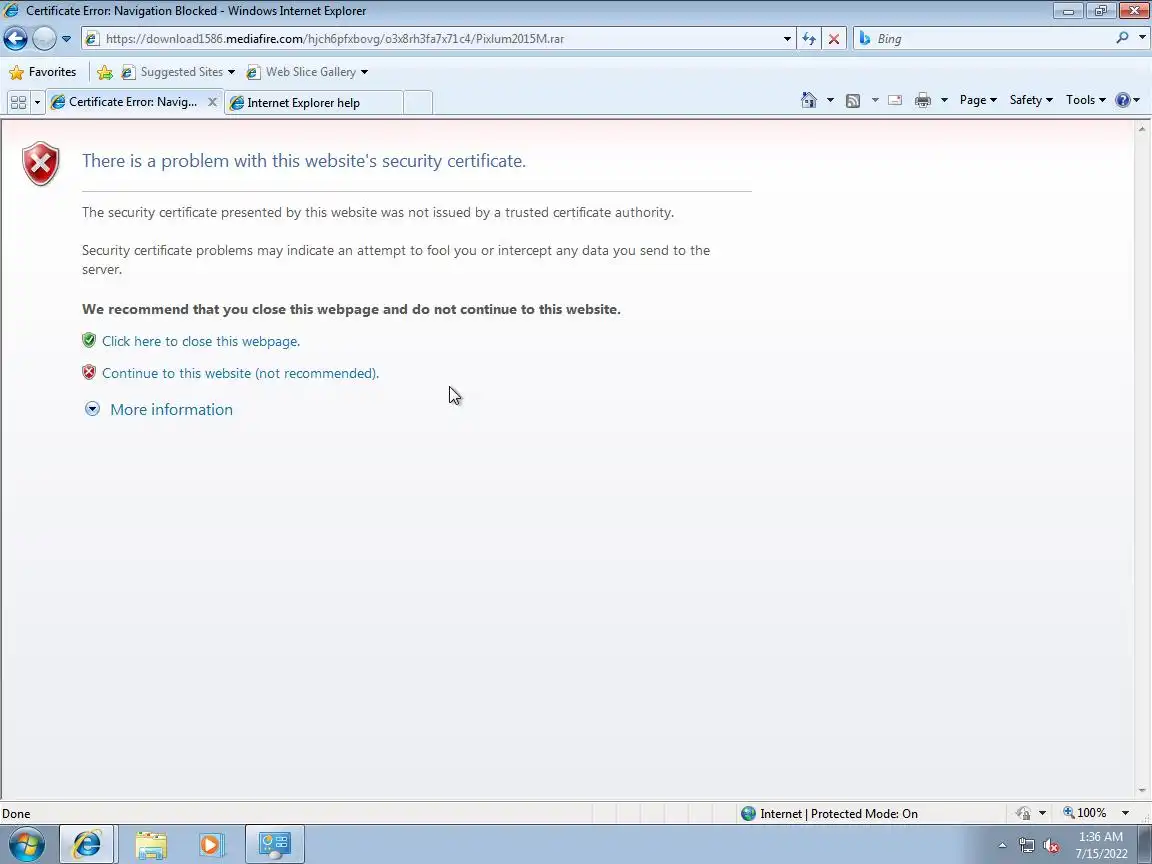
Task: Click the Refresh page button
Action: tap(809, 39)
